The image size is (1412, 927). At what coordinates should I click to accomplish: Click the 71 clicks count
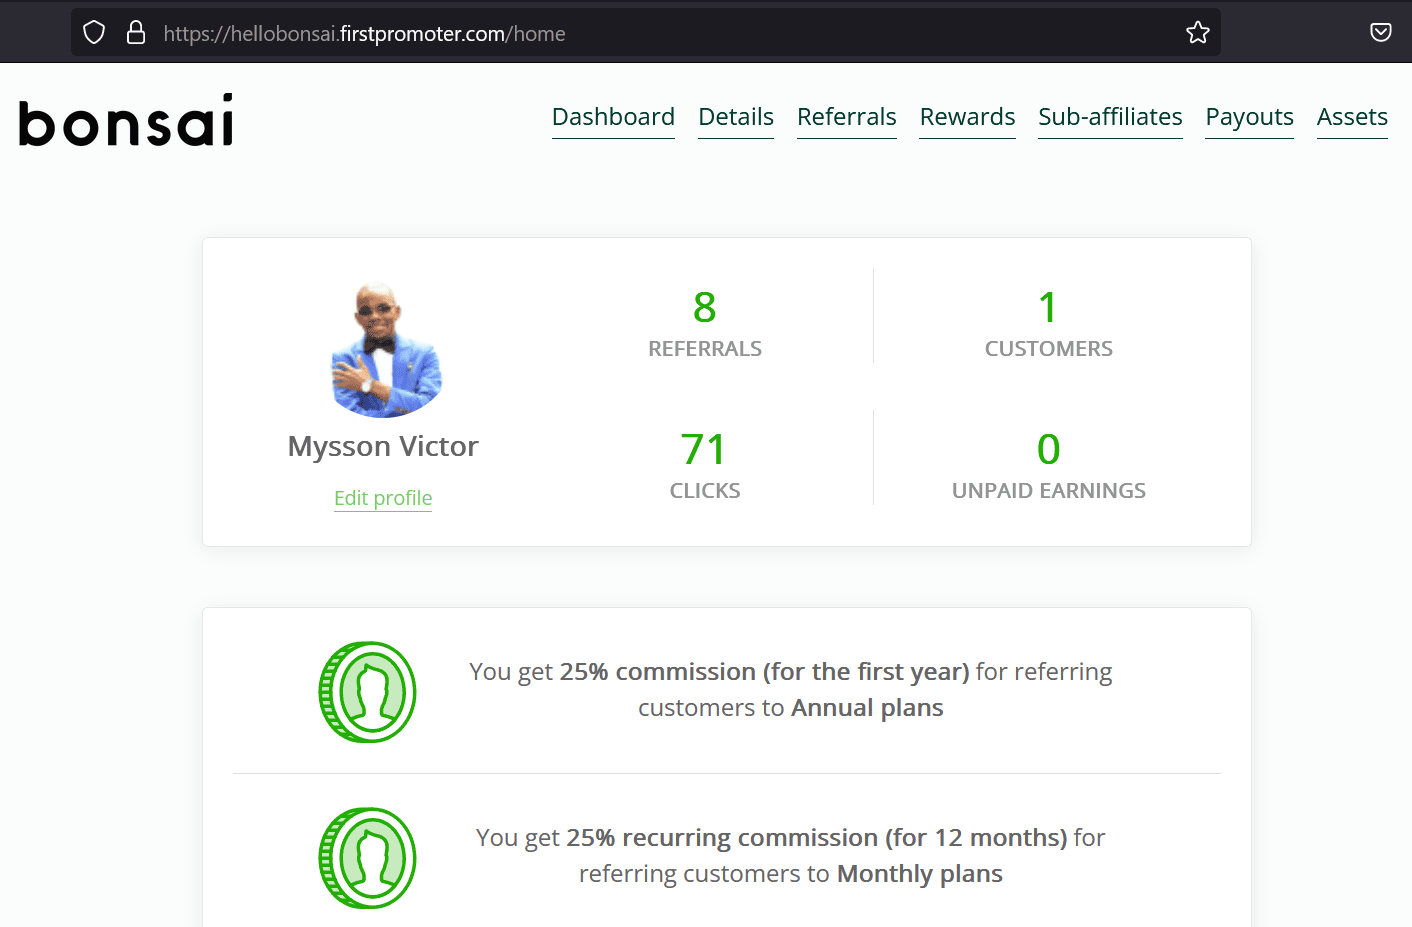pos(704,449)
